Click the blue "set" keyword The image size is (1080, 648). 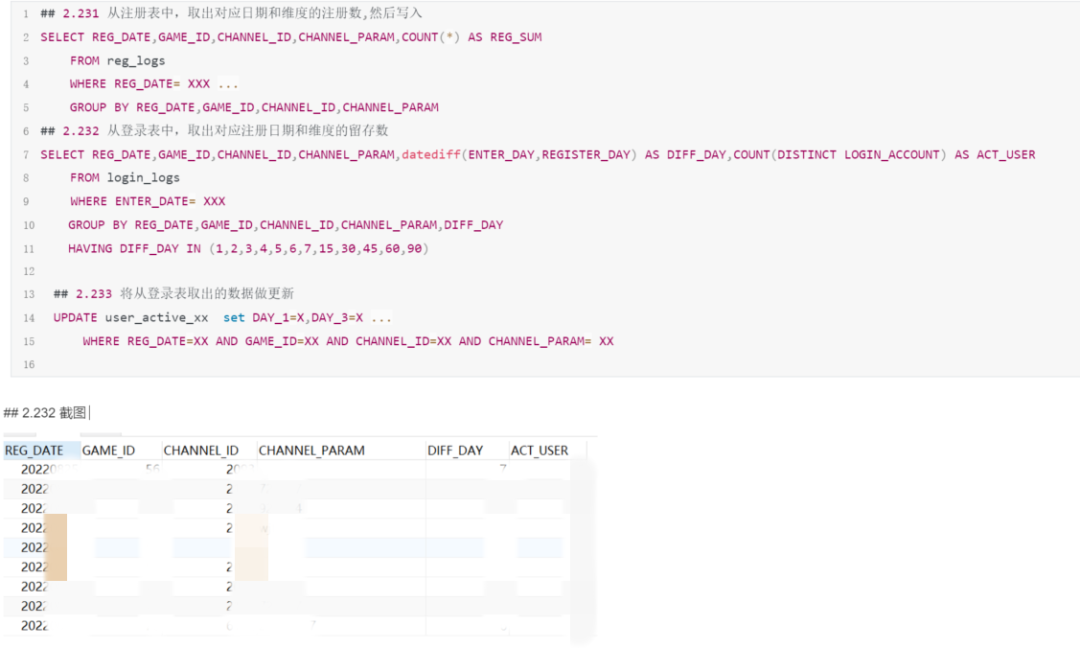[x=233, y=317]
